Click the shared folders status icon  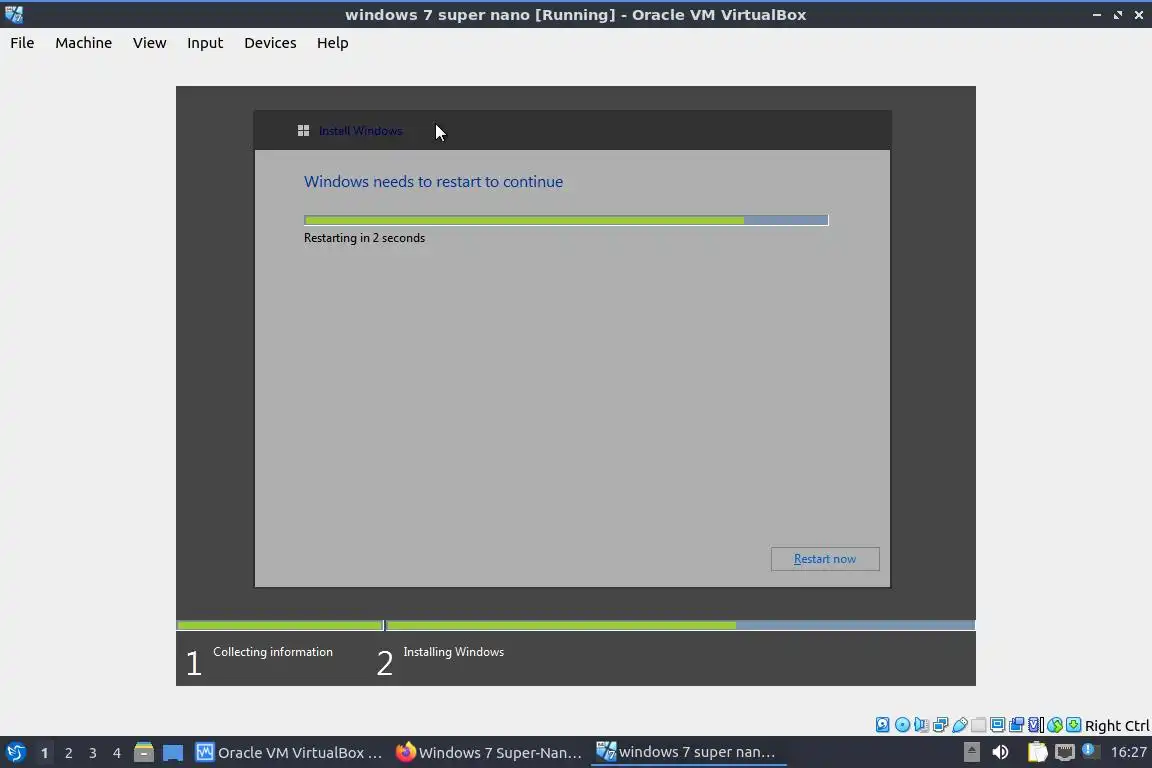979,725
